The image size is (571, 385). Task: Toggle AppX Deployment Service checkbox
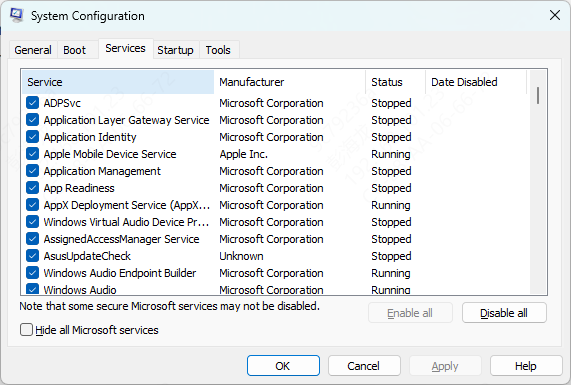click(32, 205)
